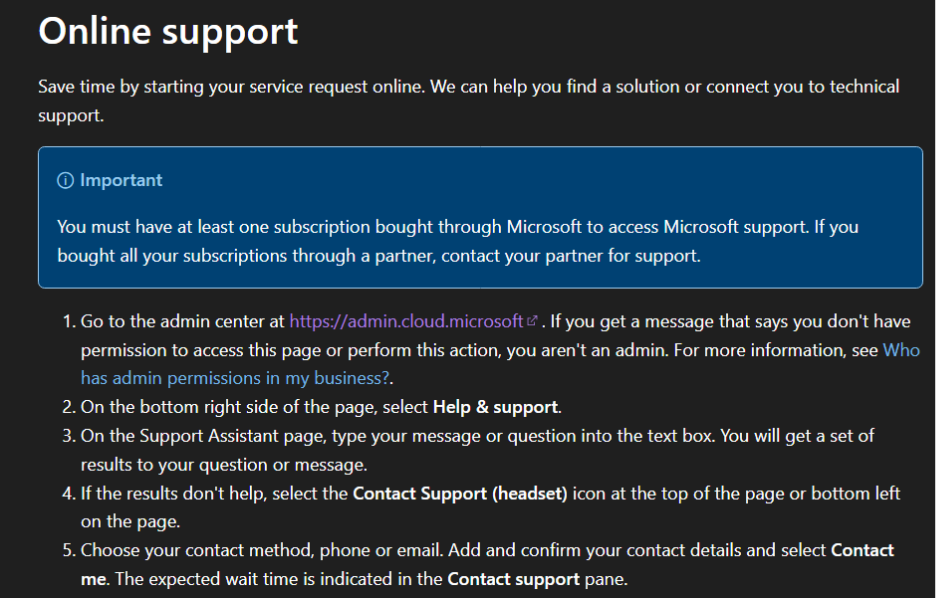Click the external link icon after admin URL
Screen dimensions: 936x598
tap(532, 320)
